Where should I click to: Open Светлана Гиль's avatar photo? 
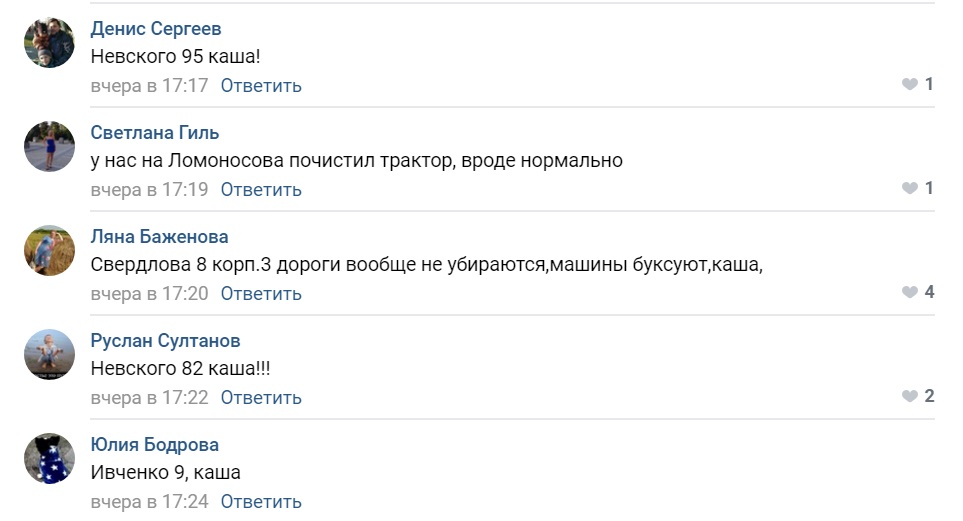tap(49, 146)
